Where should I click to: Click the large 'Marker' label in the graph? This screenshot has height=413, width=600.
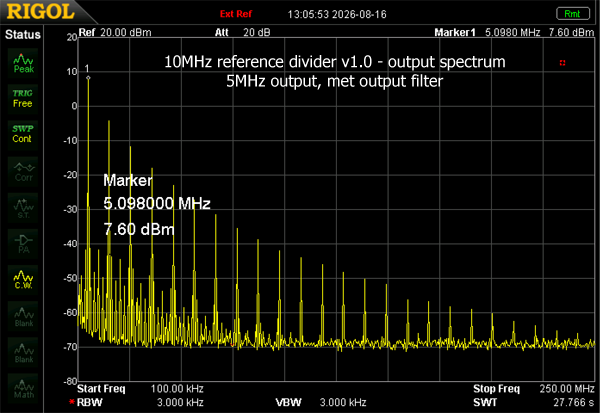click(x=128, y=181)
